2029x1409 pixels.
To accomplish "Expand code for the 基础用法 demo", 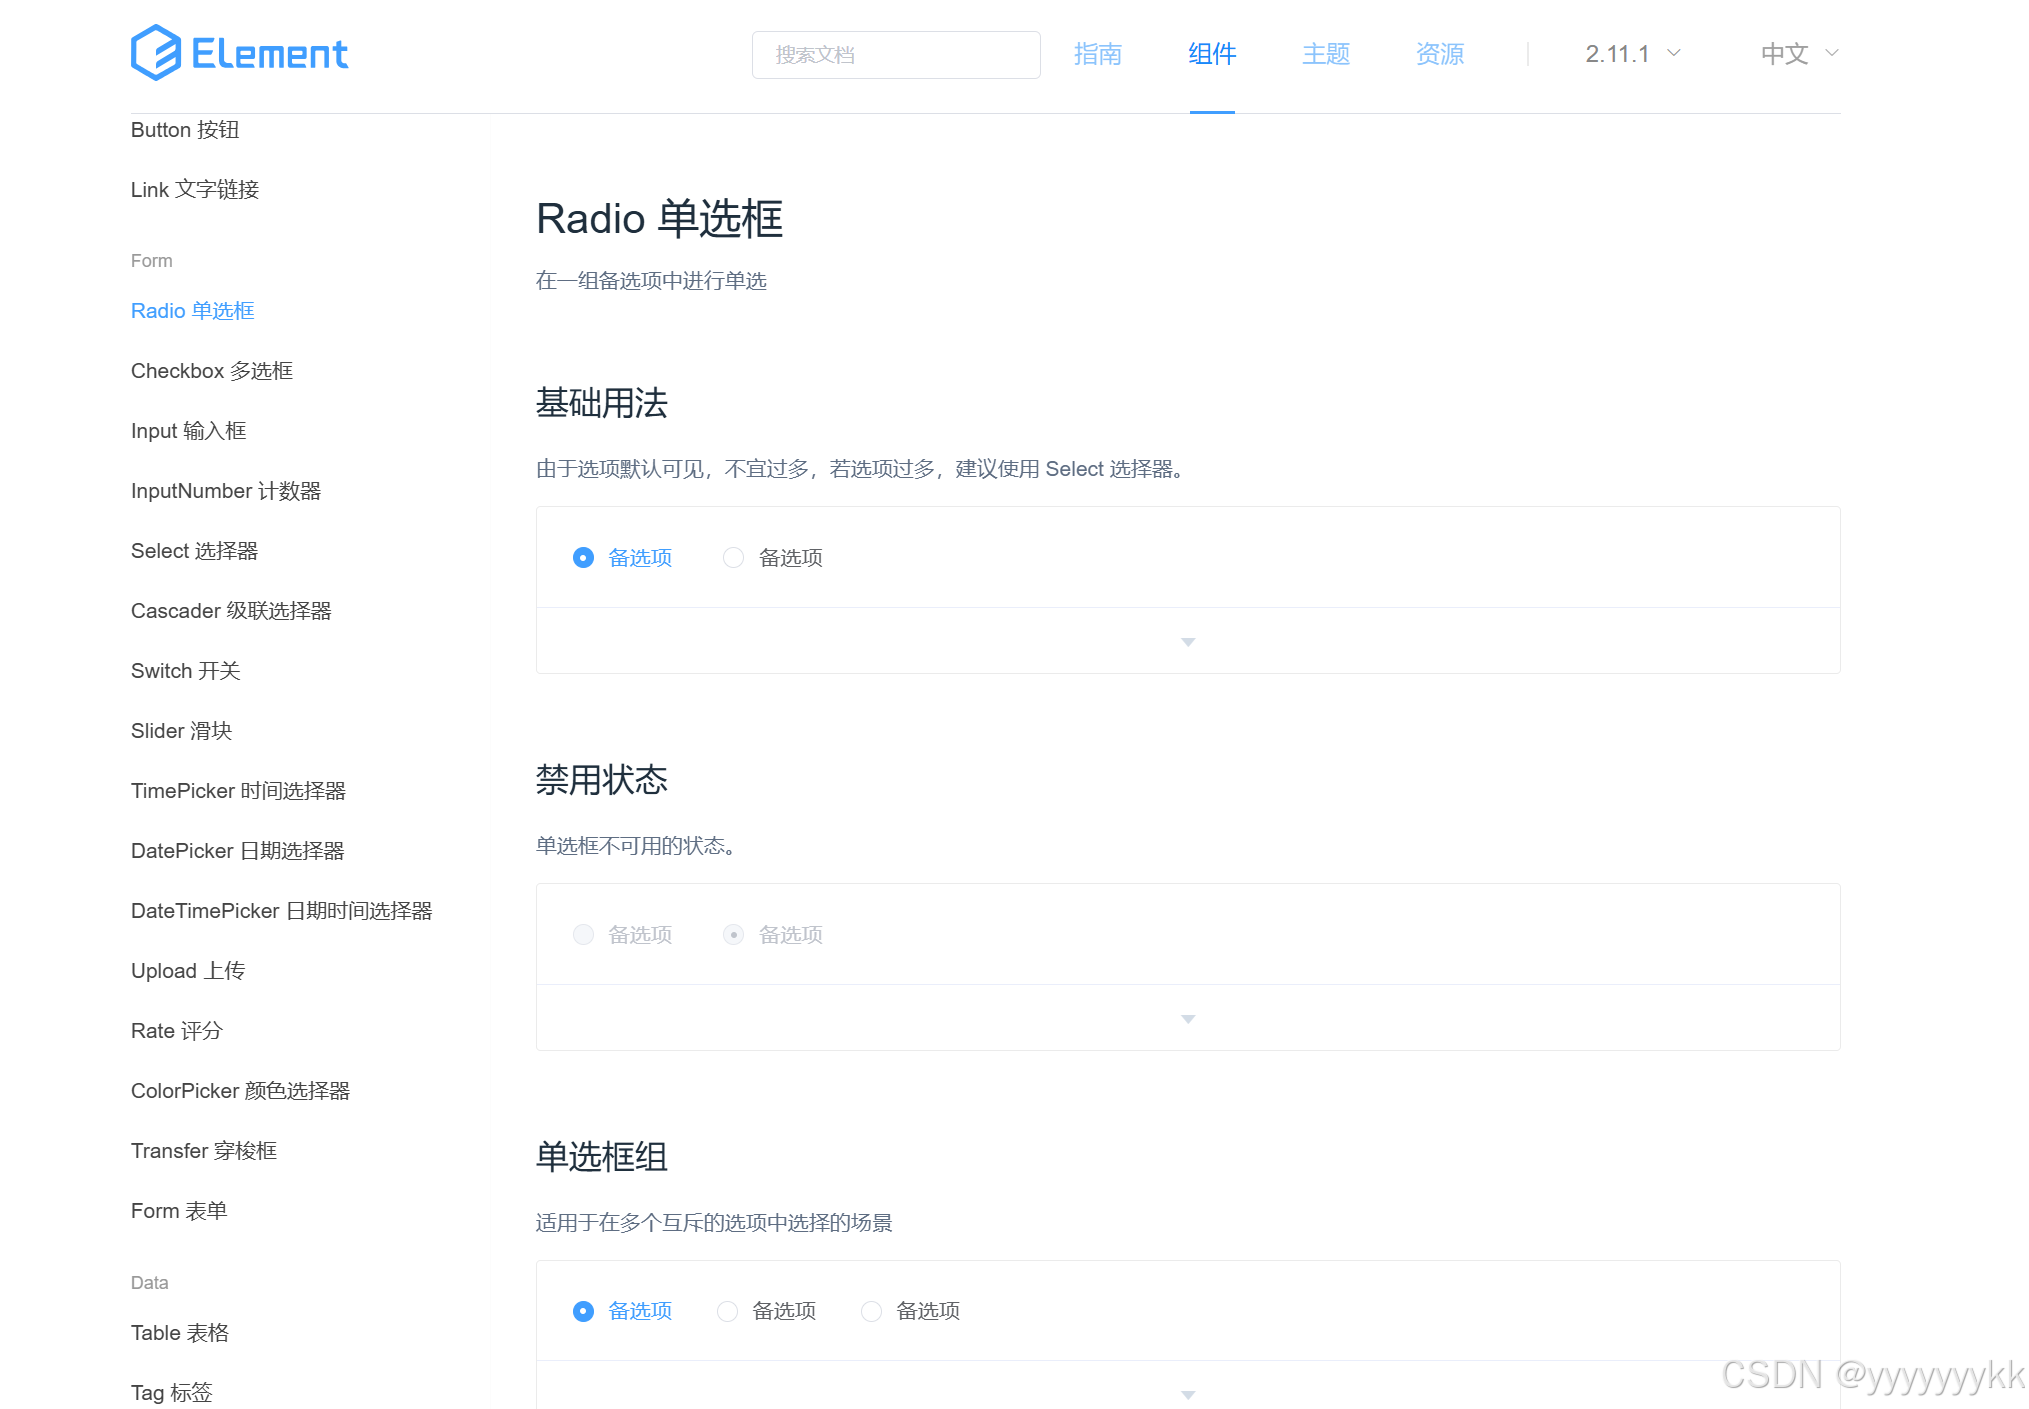I will click(1188, 641).
